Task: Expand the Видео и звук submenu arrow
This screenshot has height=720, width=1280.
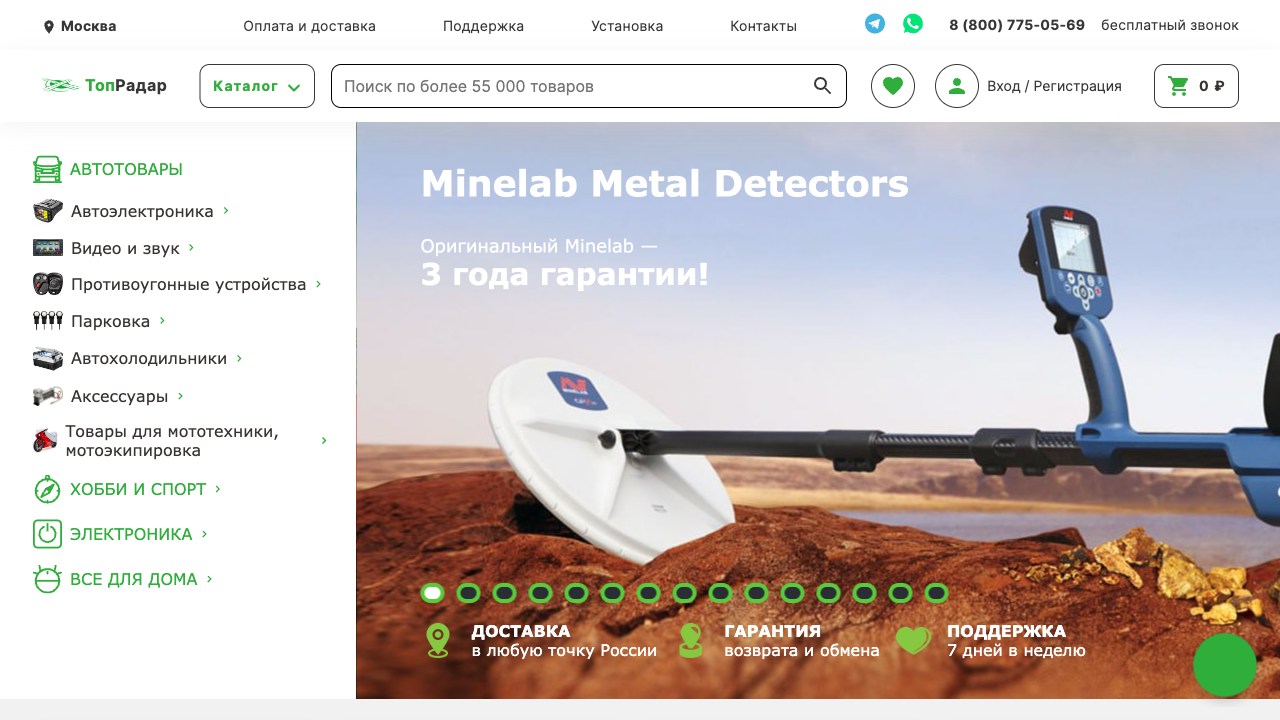Action: [x=191, y=247]
